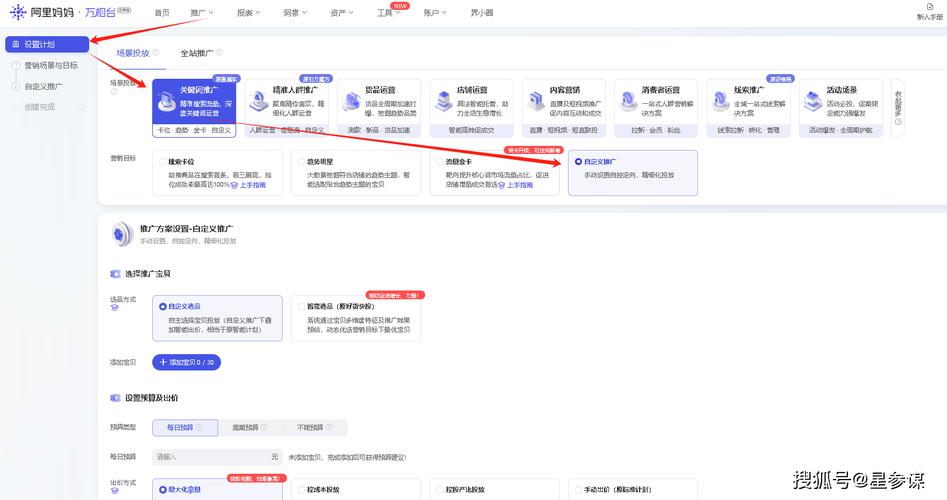Click the 内容营销 scene card icon
The image size is (947, 500).
pos(536,101)
